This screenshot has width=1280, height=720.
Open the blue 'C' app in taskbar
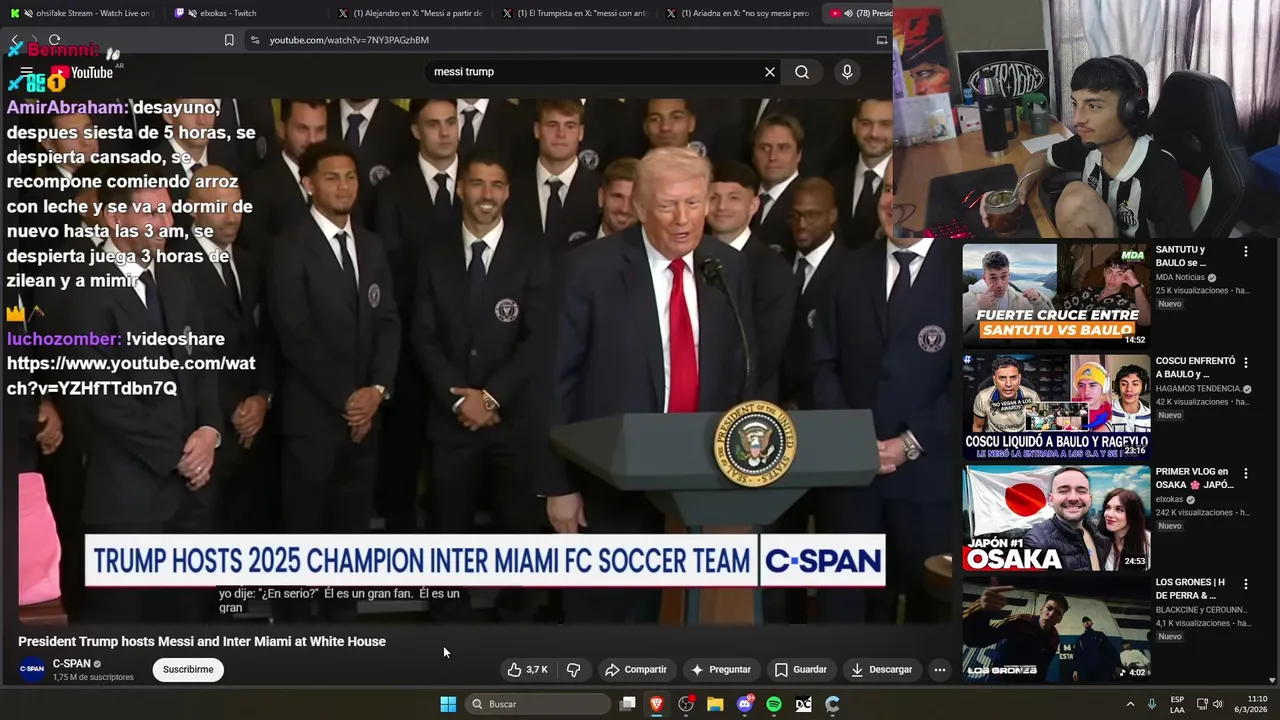click(832, 704)
